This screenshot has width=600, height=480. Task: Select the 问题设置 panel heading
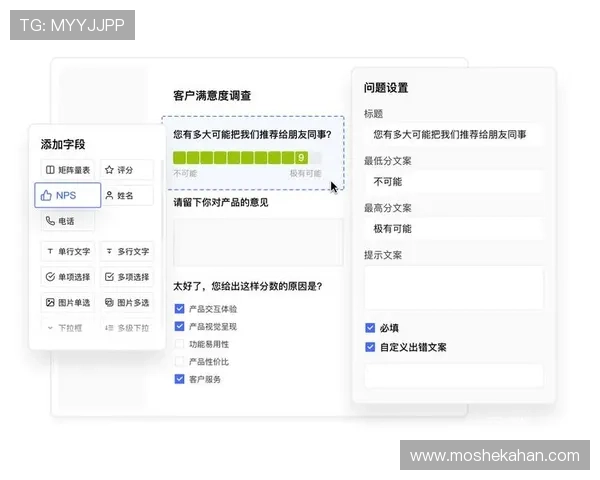click(386, 88)
